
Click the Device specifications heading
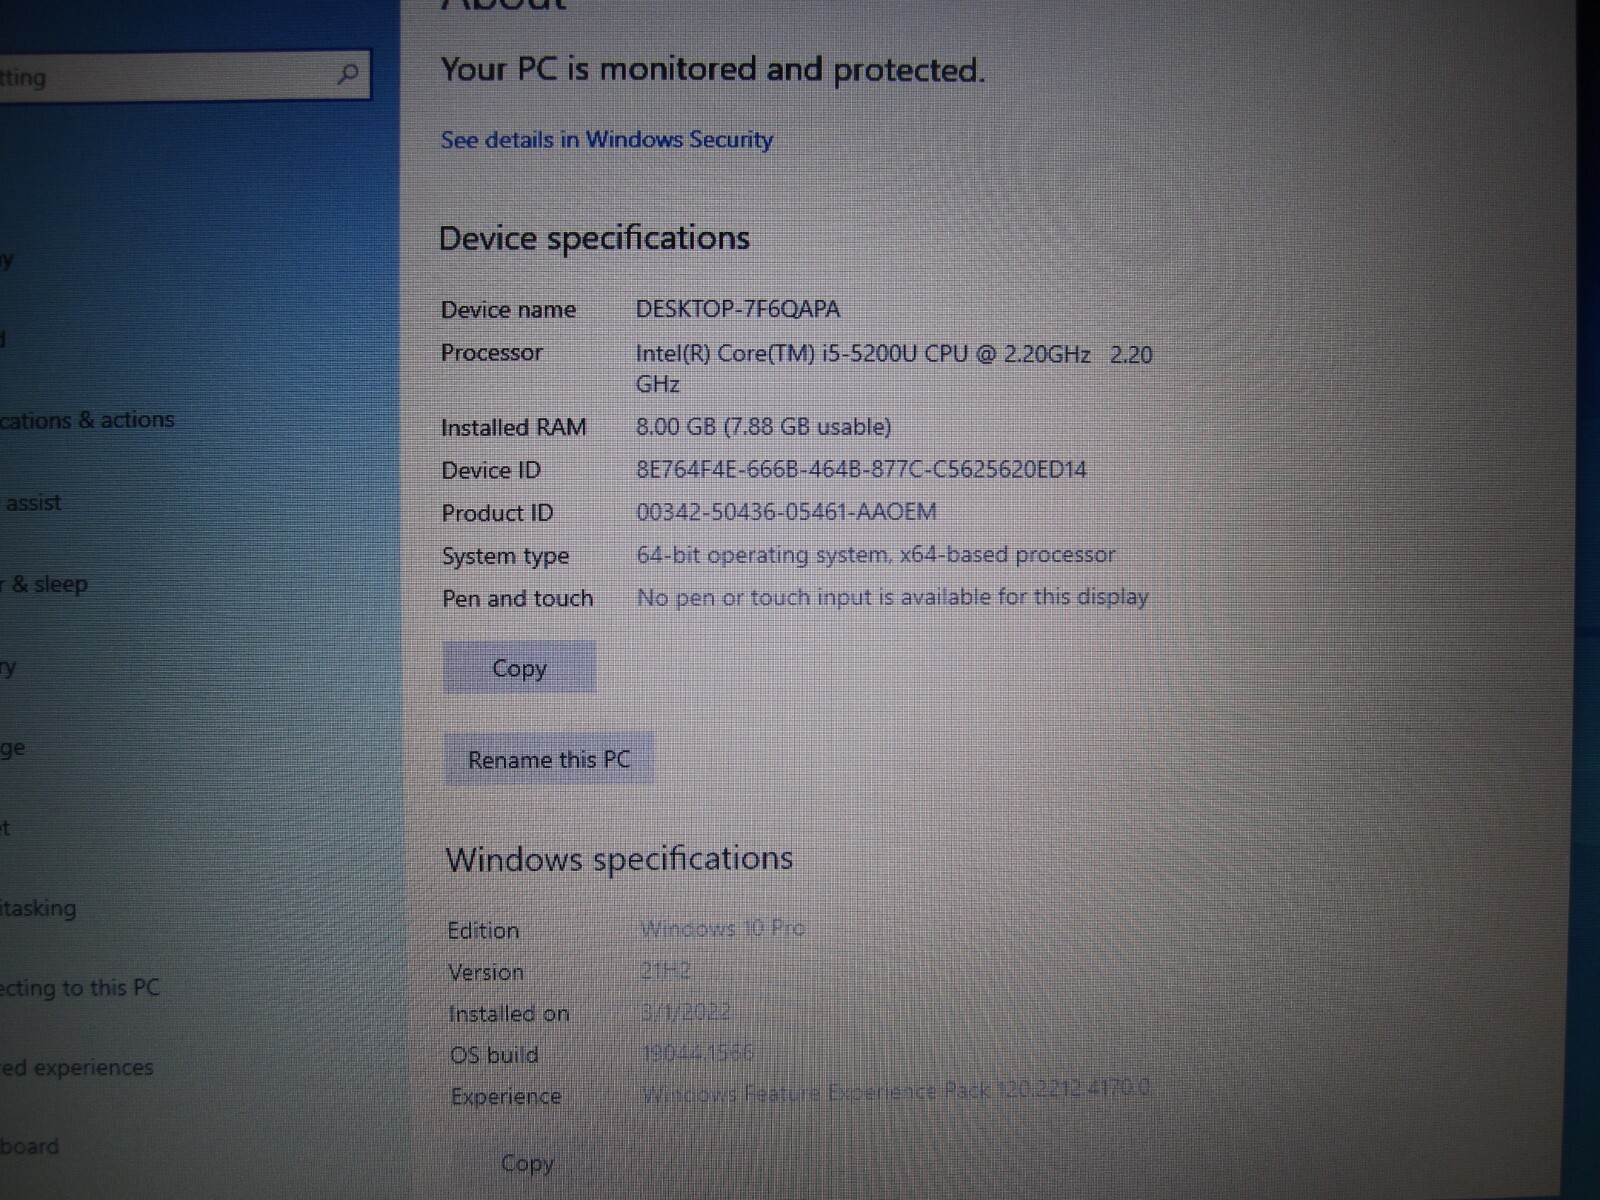click(x=594, y=238)
